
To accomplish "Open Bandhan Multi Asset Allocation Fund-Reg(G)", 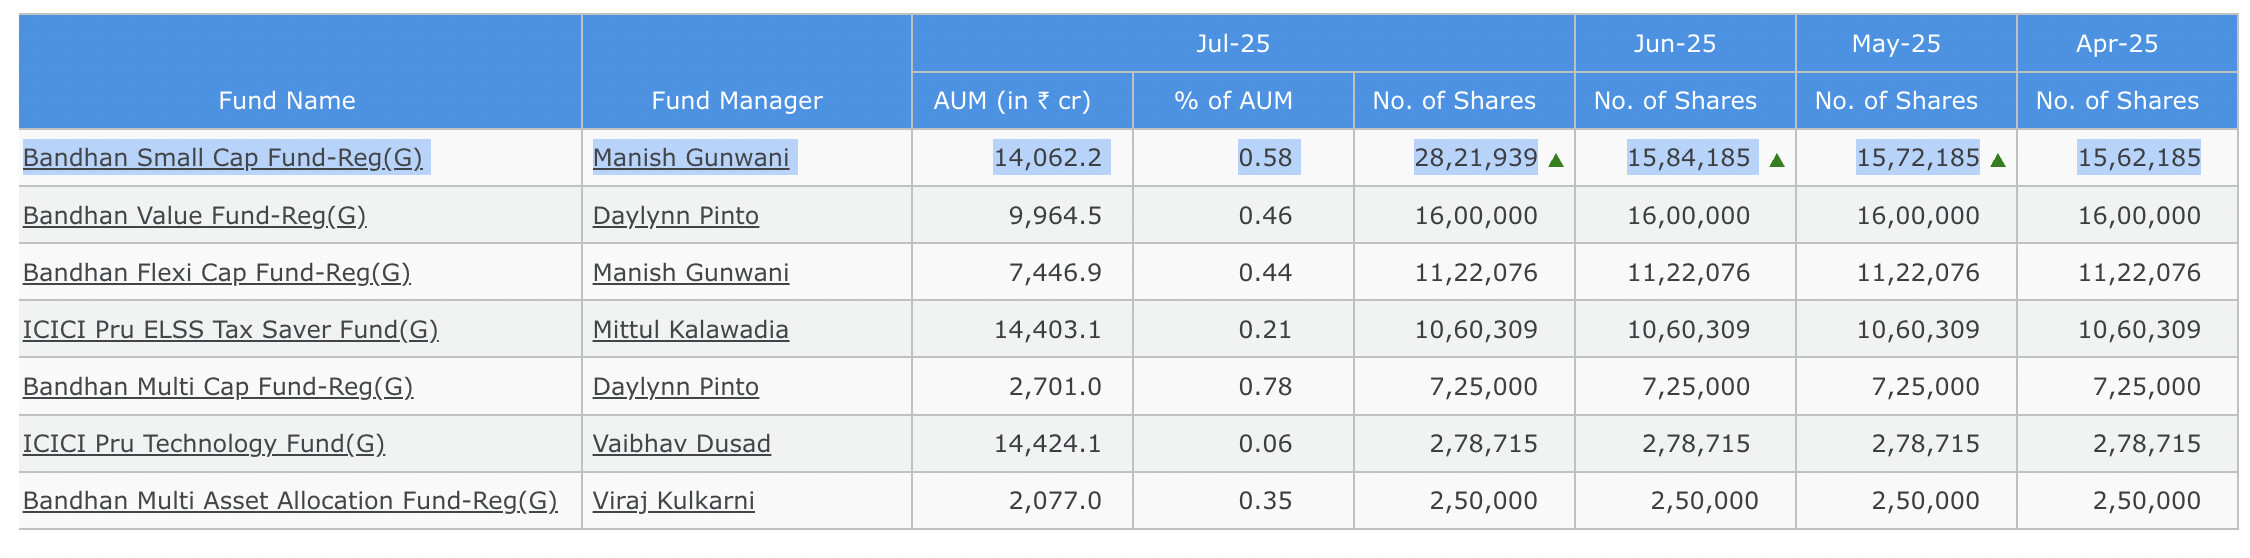I will pyautogui.click(x=290, y=501).
